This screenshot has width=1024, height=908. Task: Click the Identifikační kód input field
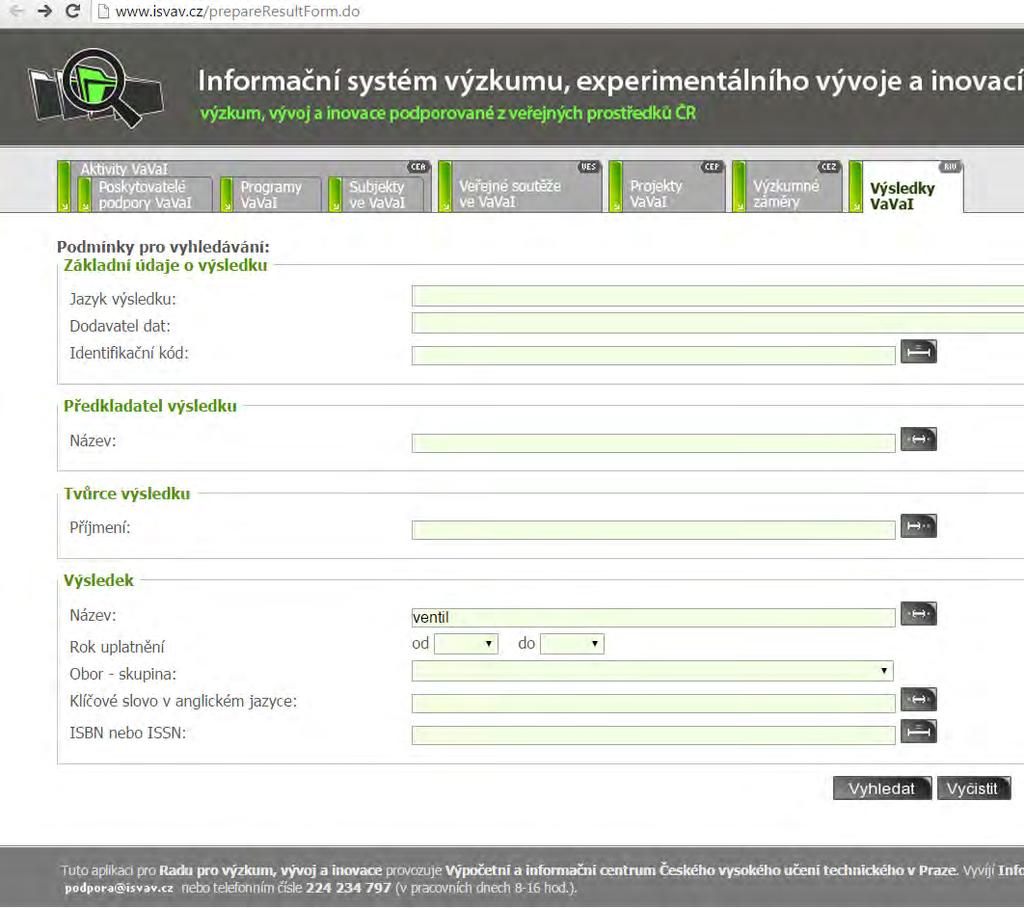click(653, 355)
